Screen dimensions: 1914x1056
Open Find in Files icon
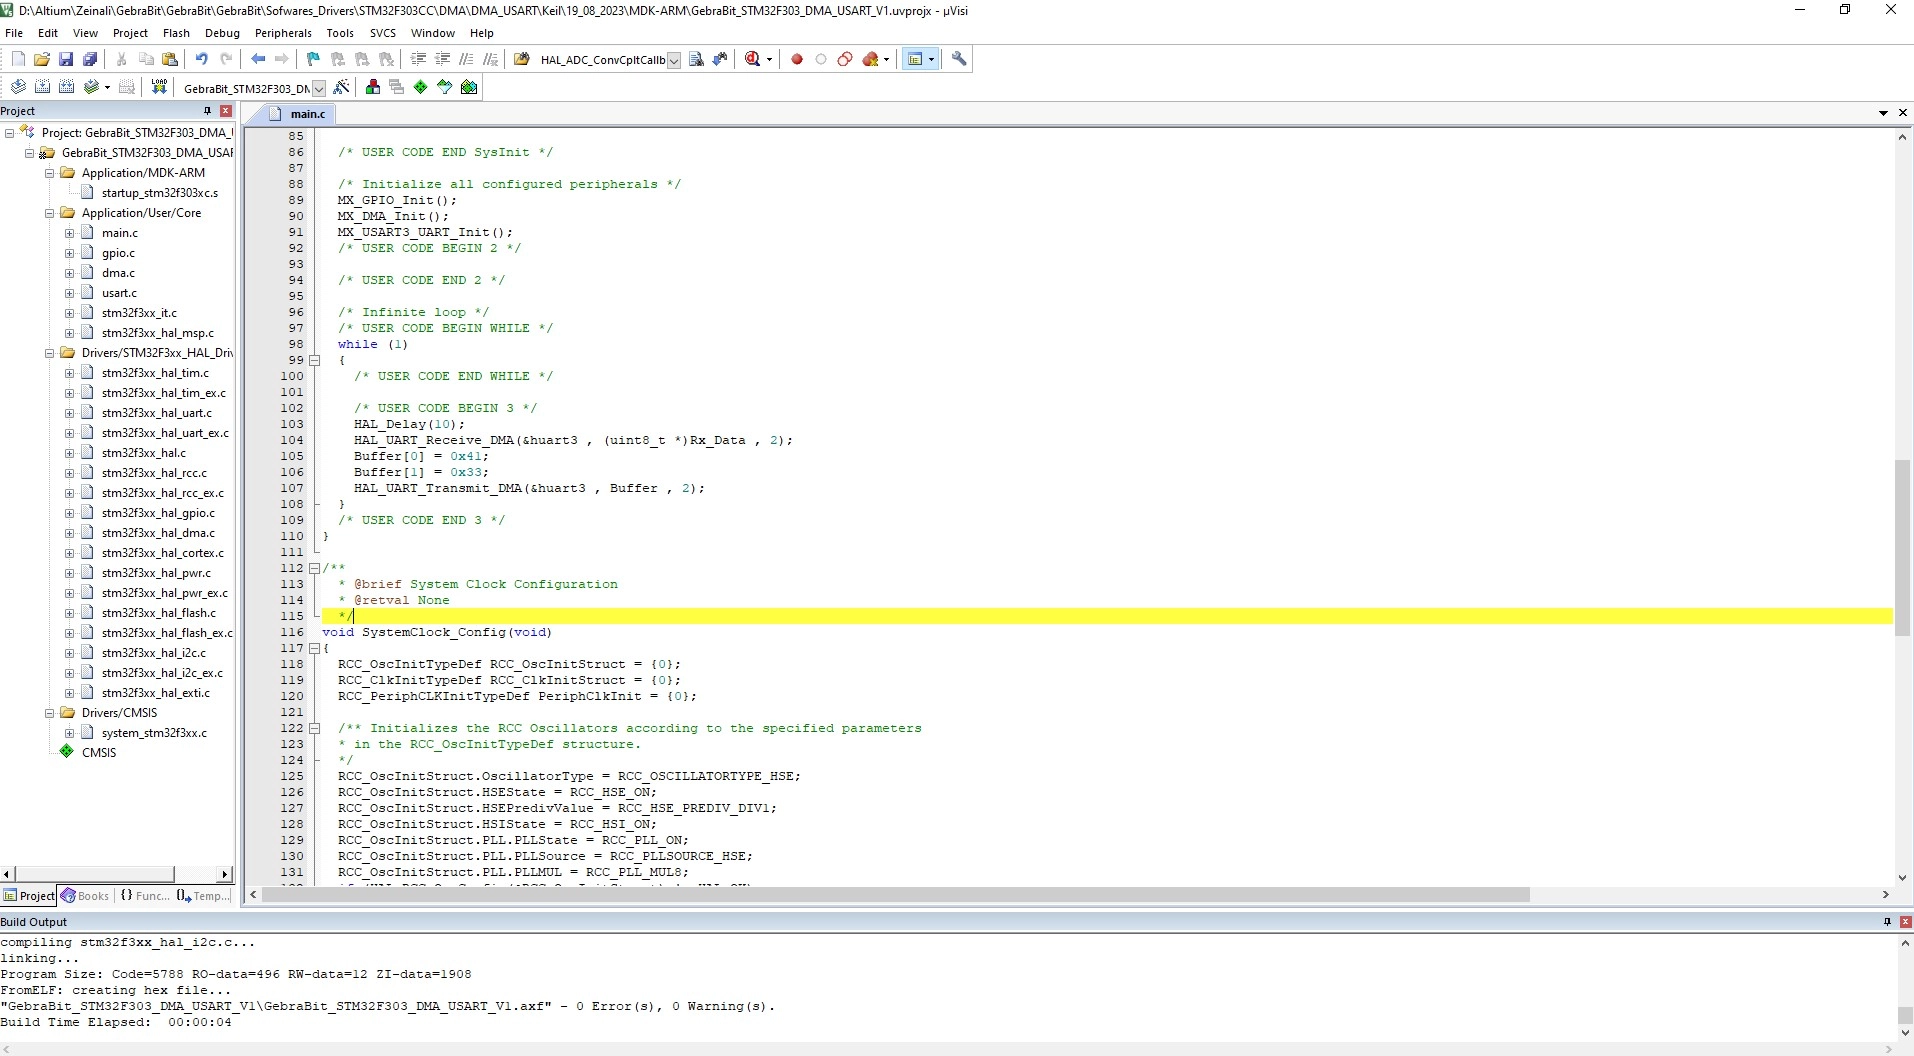pos(522,59)
